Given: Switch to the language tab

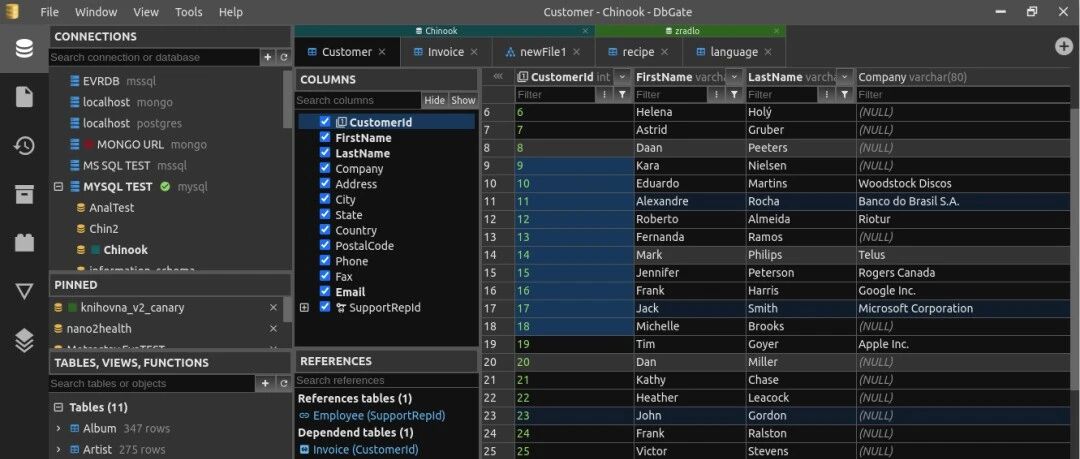Looking at the screenshot, I should [734, 52].
